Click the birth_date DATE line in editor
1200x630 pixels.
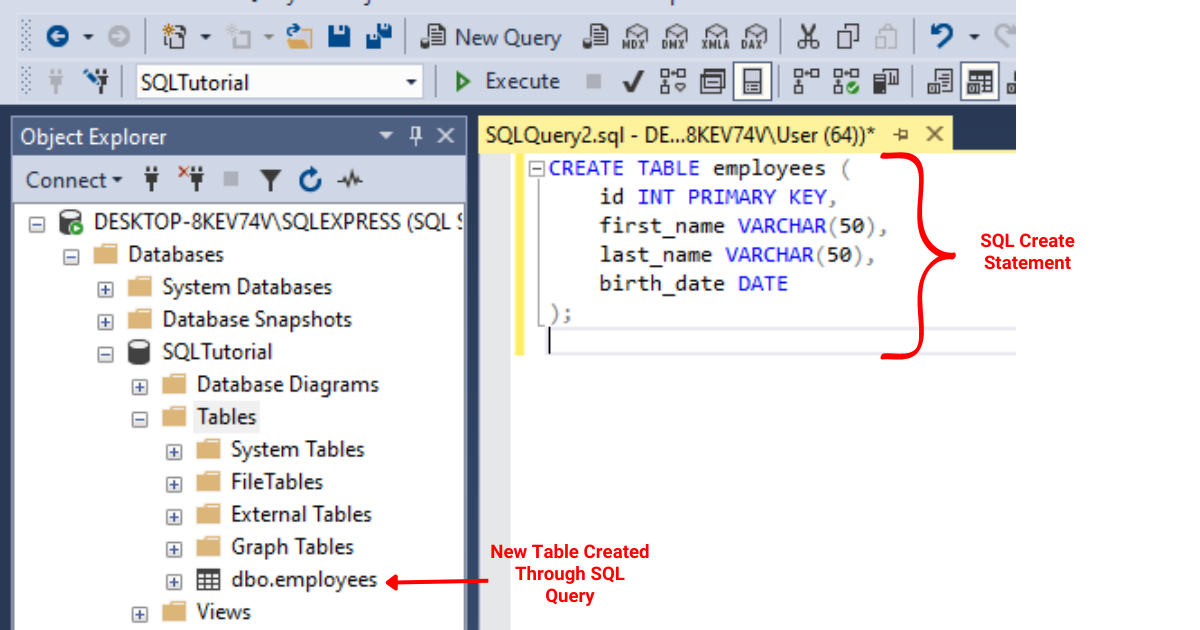pyautogui.click(x=693, y=284)
